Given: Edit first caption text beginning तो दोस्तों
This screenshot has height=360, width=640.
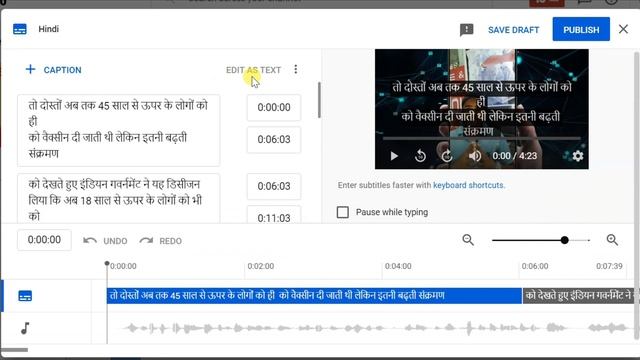Looking at the screenshot, I should pos(118,130).
